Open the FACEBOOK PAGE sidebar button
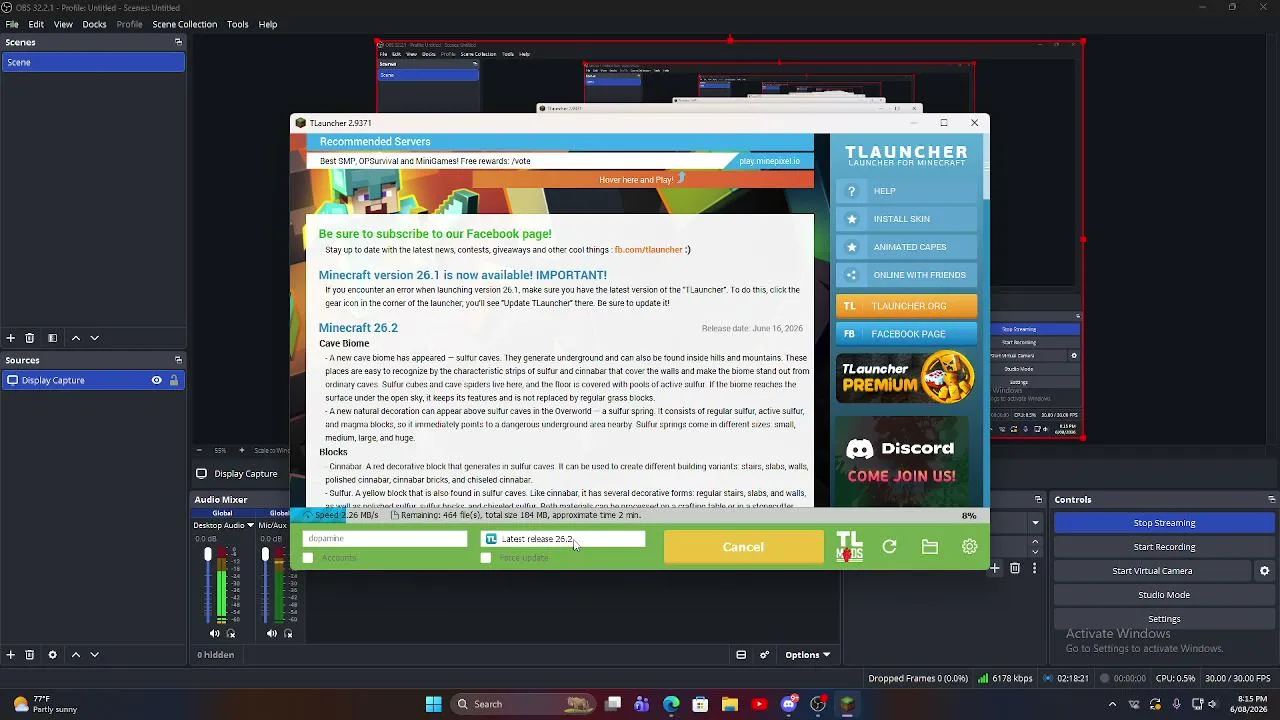 coord(906,334)
